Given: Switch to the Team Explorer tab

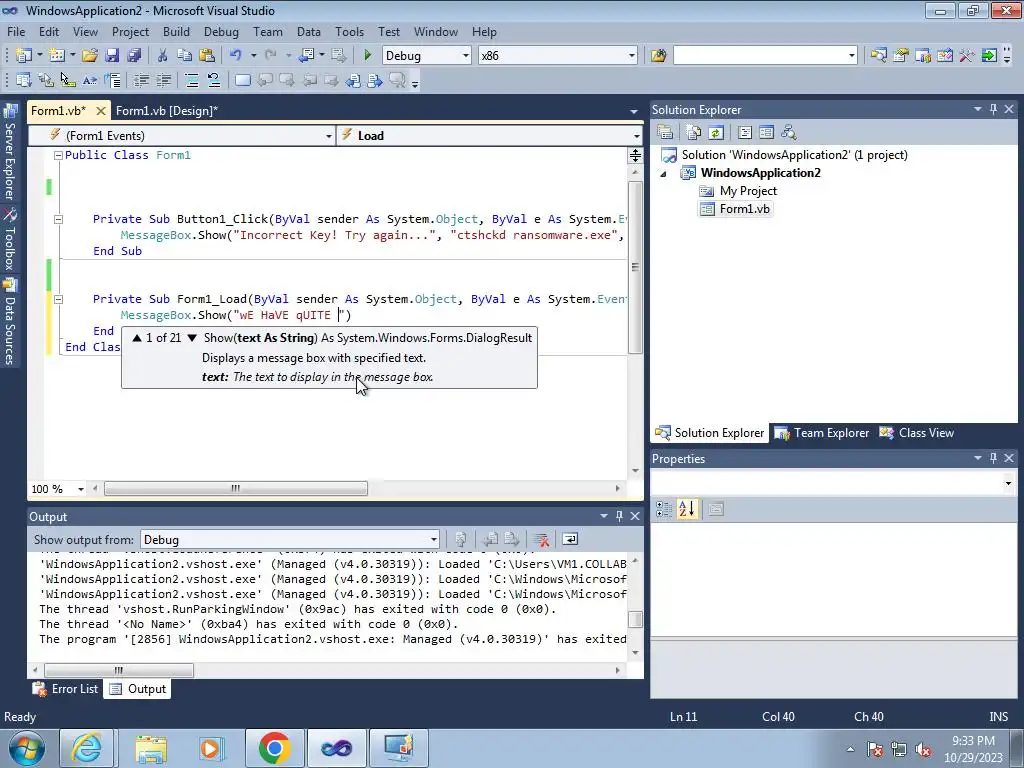Looking at the screenshot, I should click(x=822, y=433).
